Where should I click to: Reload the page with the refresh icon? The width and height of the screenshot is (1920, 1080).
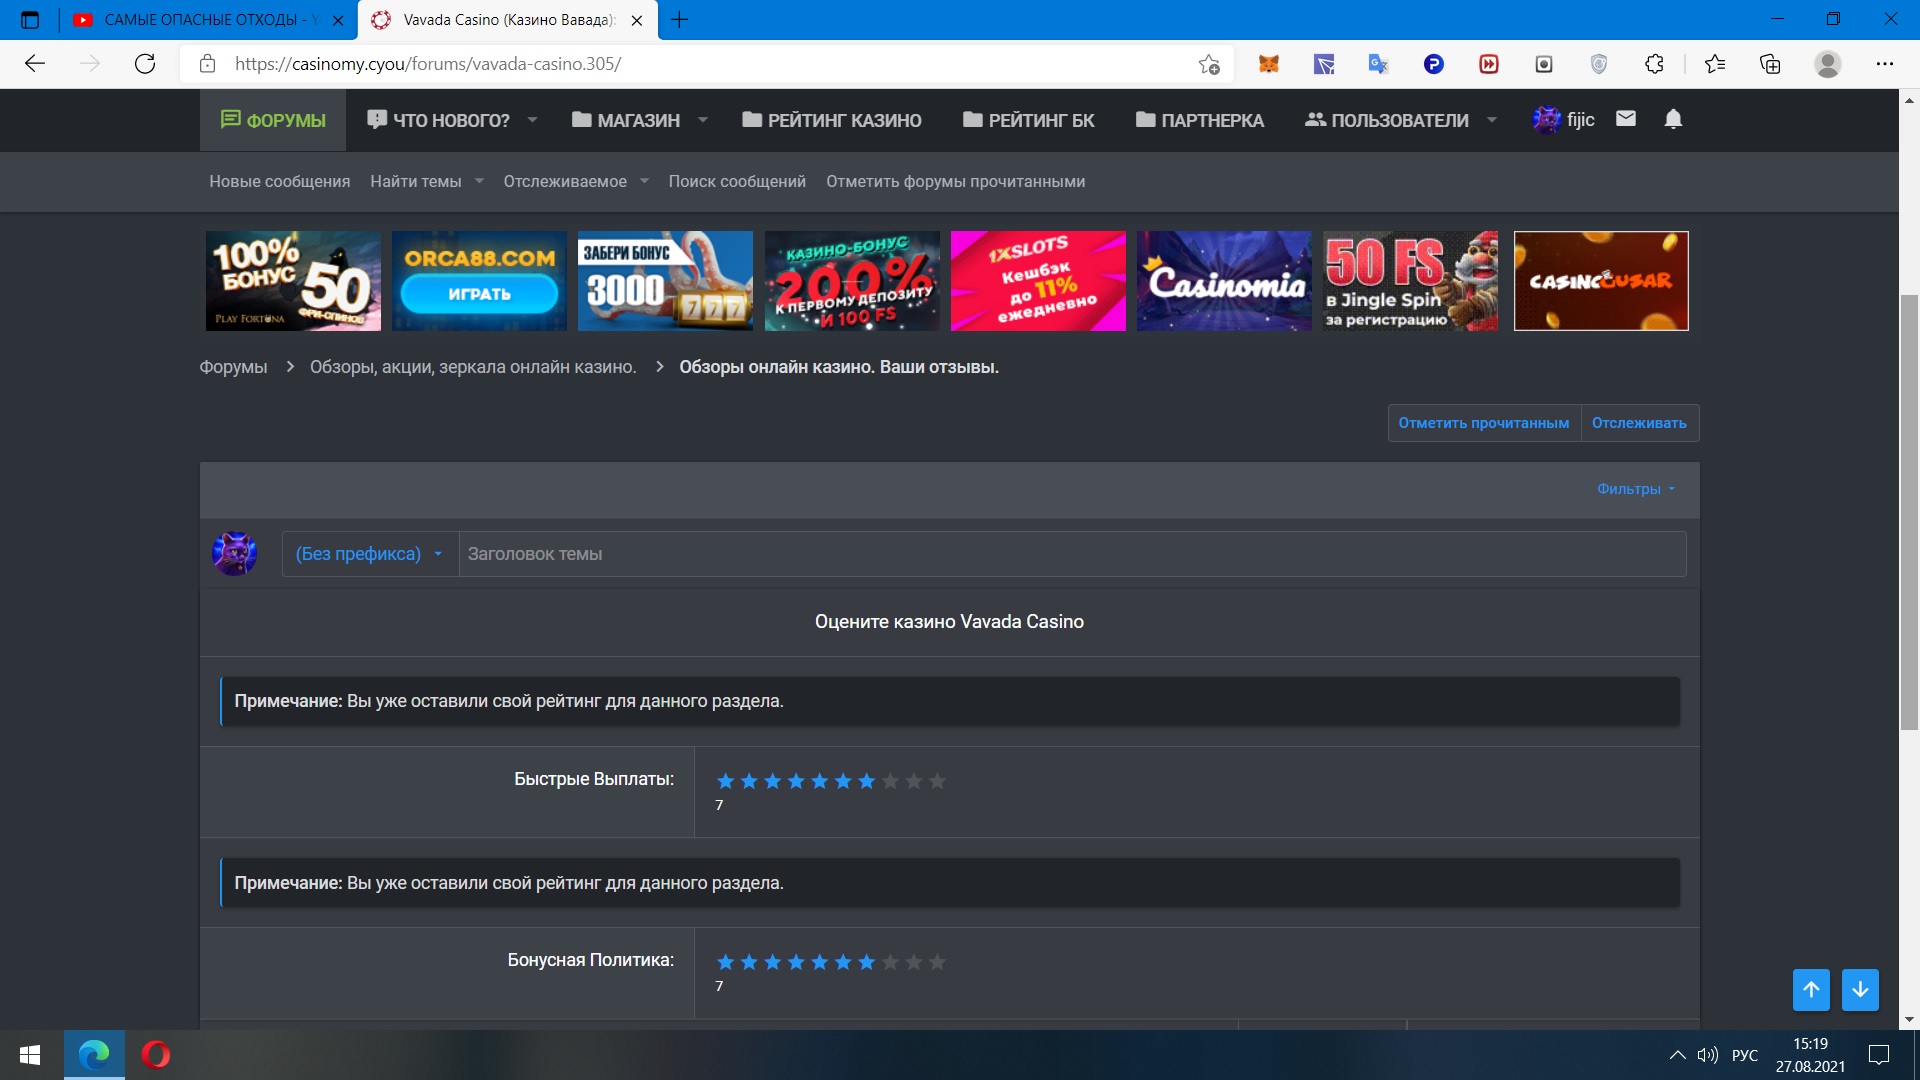coord(145,64)
